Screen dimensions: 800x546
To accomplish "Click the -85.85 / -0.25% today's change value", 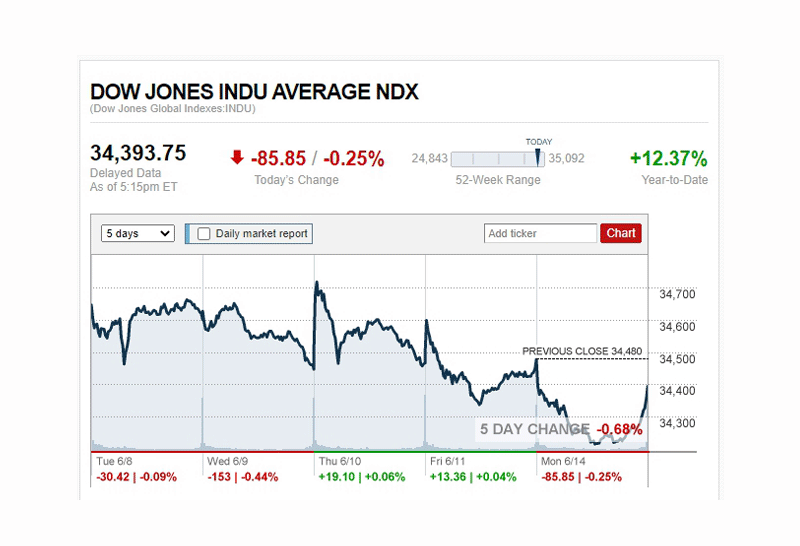I will [x=317, y=158].
